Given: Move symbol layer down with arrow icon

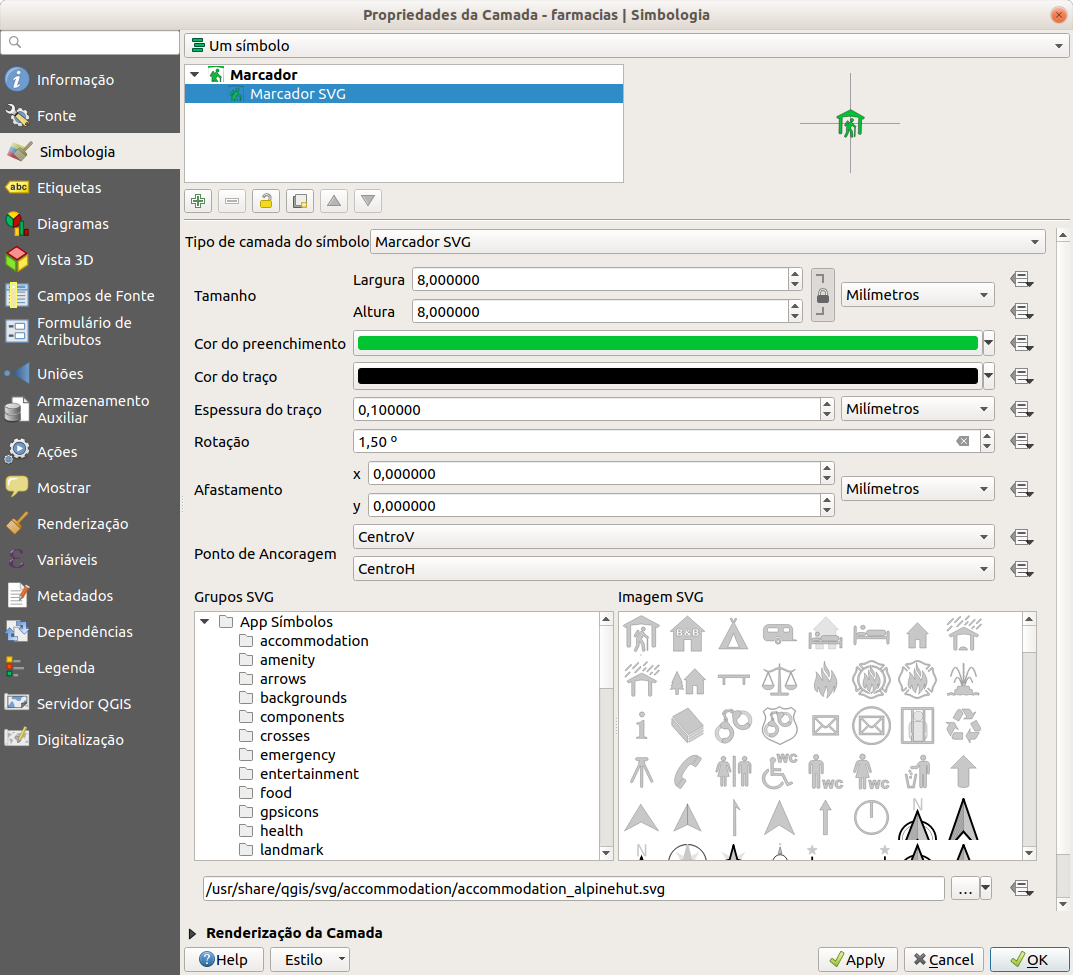Looking at the screenshot, I should click(368, 201).
